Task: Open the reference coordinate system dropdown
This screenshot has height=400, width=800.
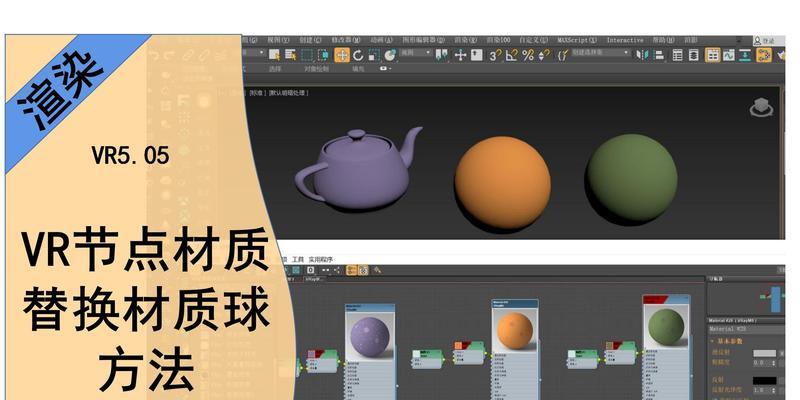Action: [415, 53]
